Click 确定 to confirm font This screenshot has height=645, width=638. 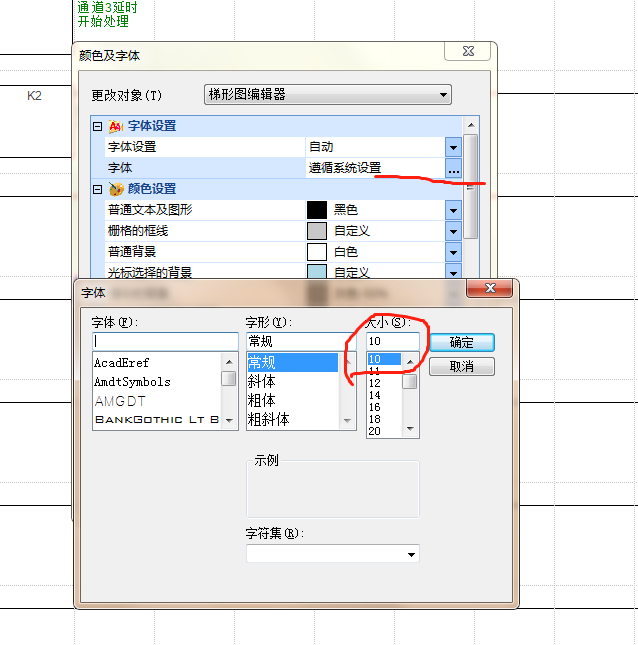462,342
